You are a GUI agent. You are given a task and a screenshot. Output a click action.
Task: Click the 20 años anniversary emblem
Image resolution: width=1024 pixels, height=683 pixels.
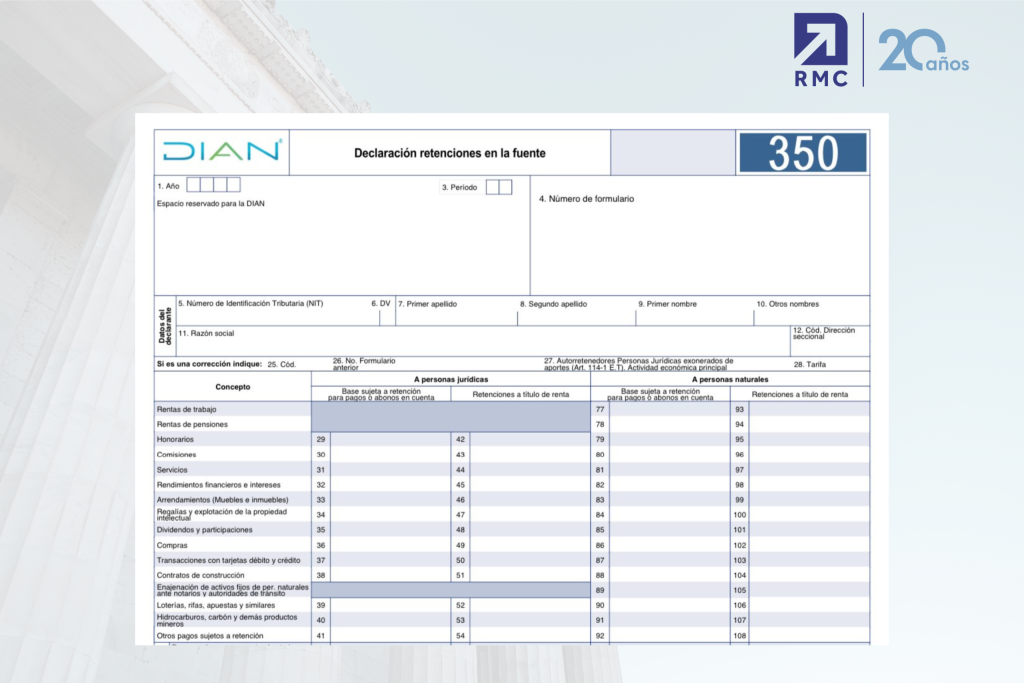tap(922, 51)
